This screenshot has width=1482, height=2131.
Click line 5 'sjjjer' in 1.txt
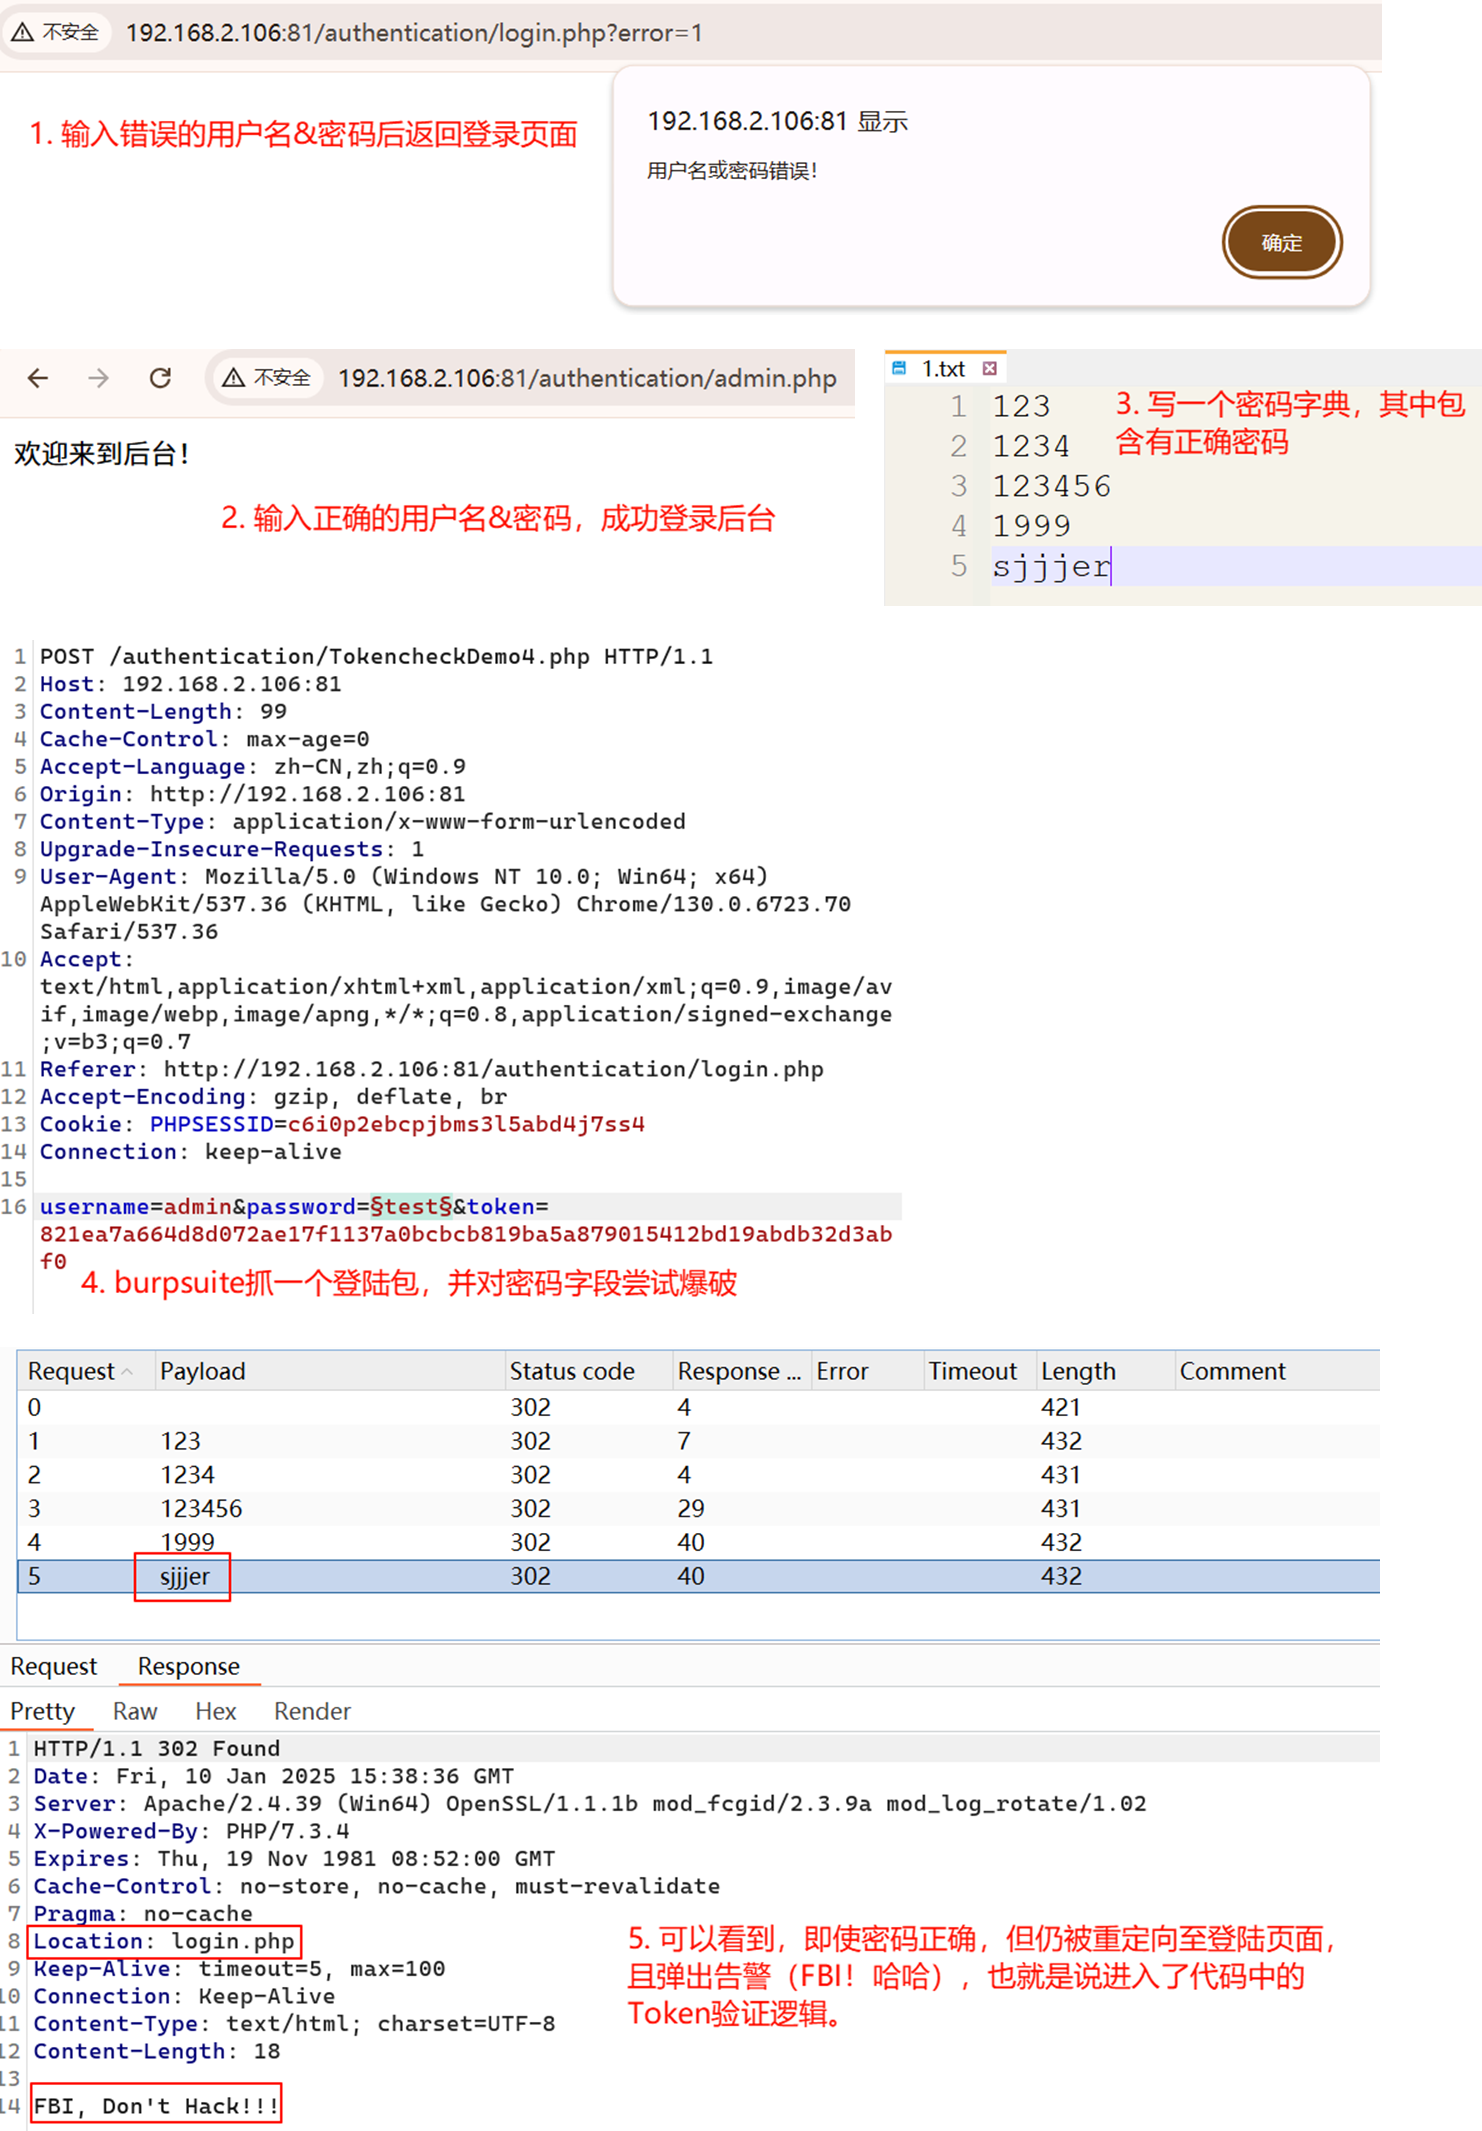[1051, 567]
